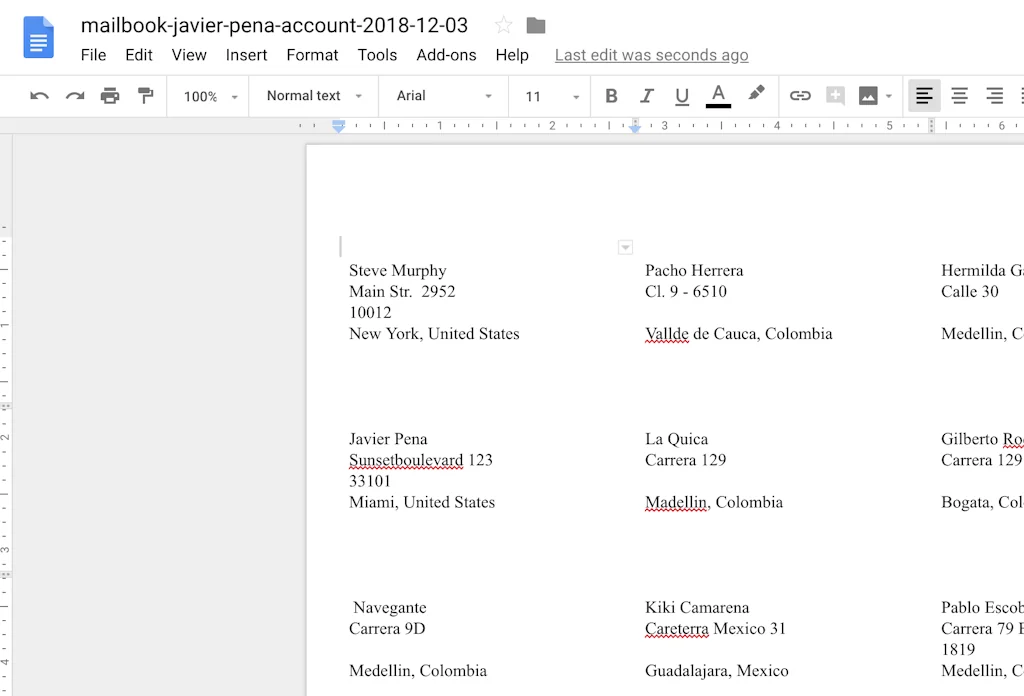The image size is (1024, 696).
Task: Open the Arial font dropdown
Action: tap(442, 96)
